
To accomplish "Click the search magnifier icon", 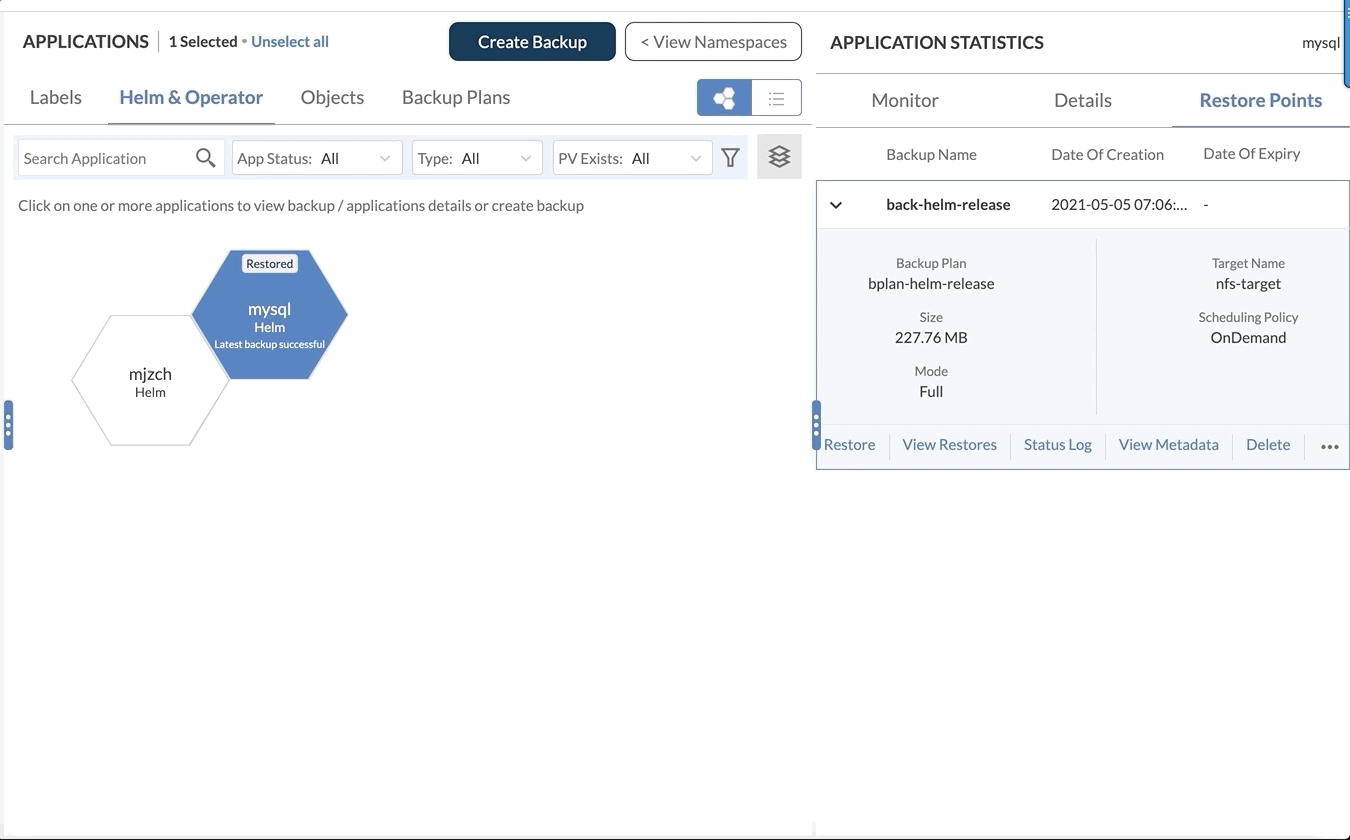I will (x=205, y=158).
